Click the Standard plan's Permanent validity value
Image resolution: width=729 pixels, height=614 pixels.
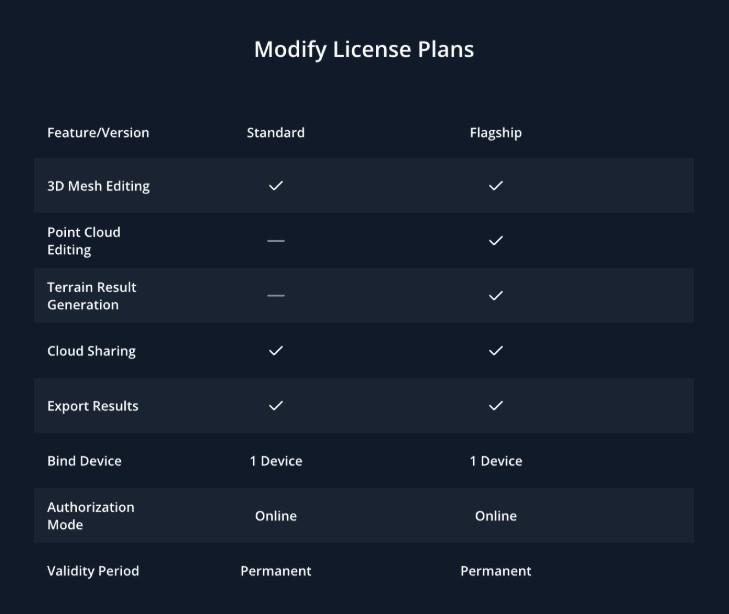click(x=276, y=571)
